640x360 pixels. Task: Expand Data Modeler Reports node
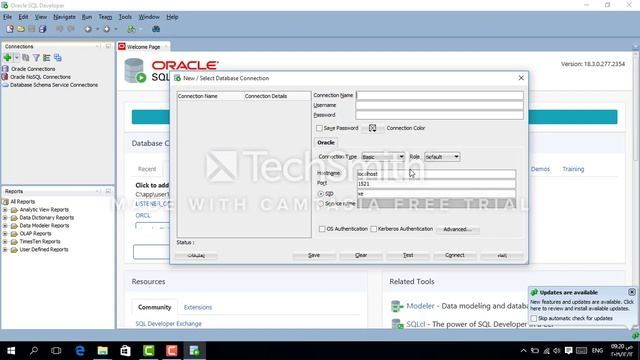coord(5,226)
